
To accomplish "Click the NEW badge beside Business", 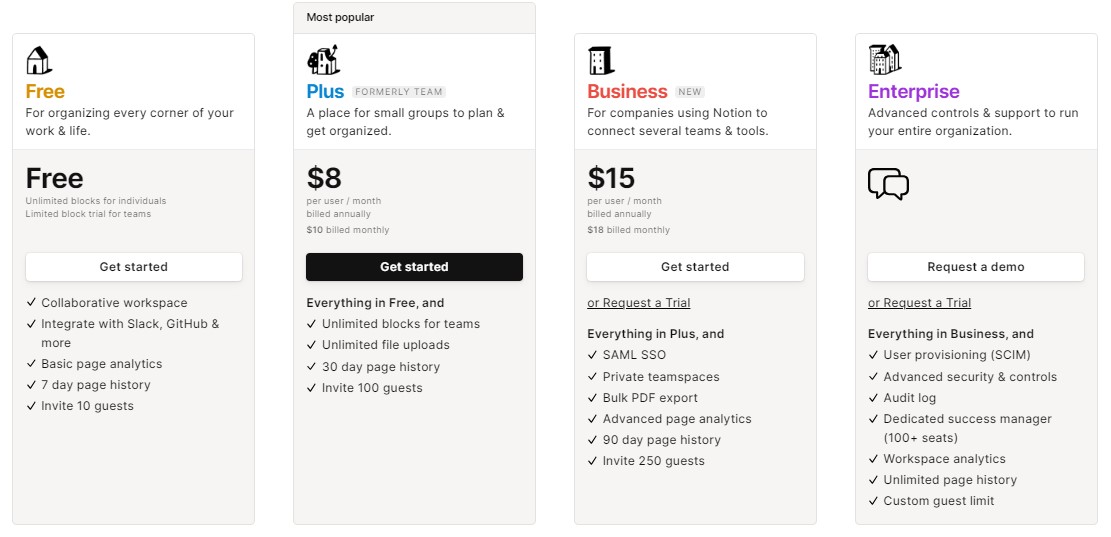I will point(689,92).
